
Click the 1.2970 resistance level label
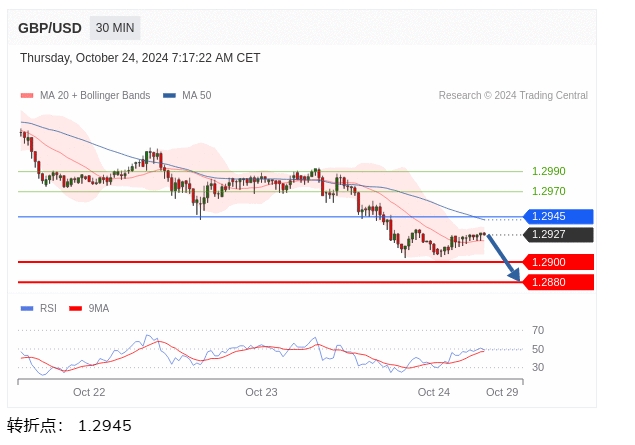click(548, 191)
